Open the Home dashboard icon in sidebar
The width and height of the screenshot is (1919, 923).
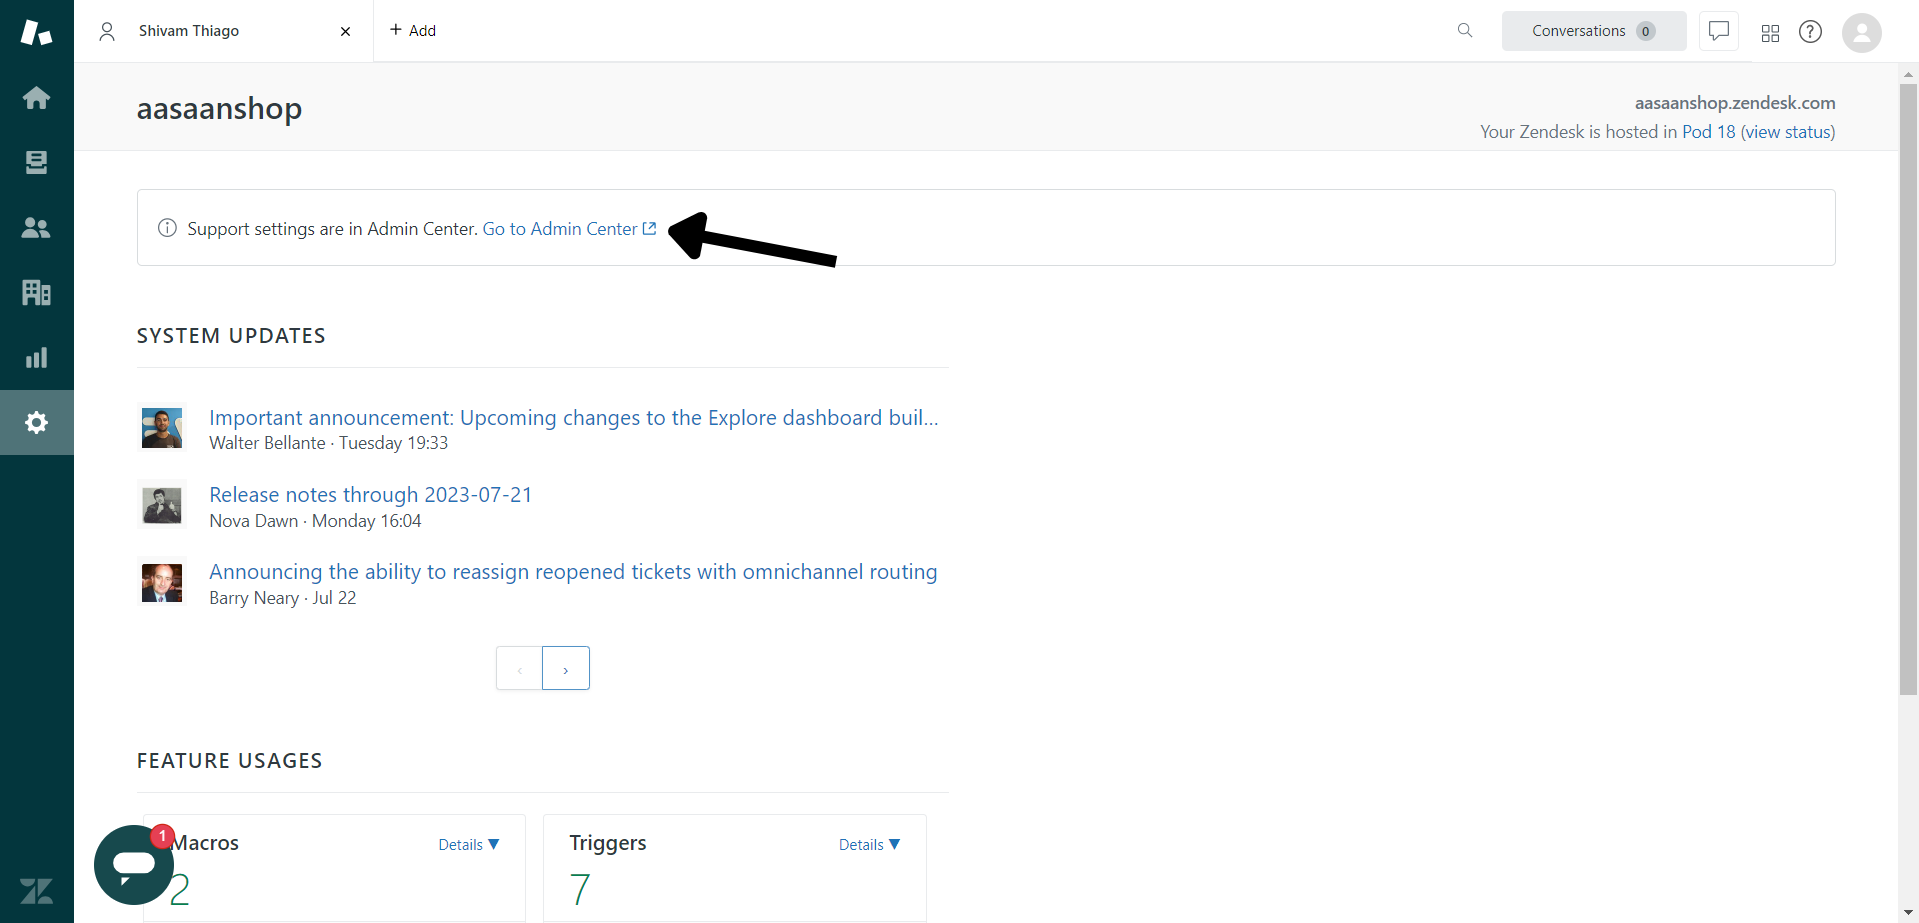coord(36,98)
